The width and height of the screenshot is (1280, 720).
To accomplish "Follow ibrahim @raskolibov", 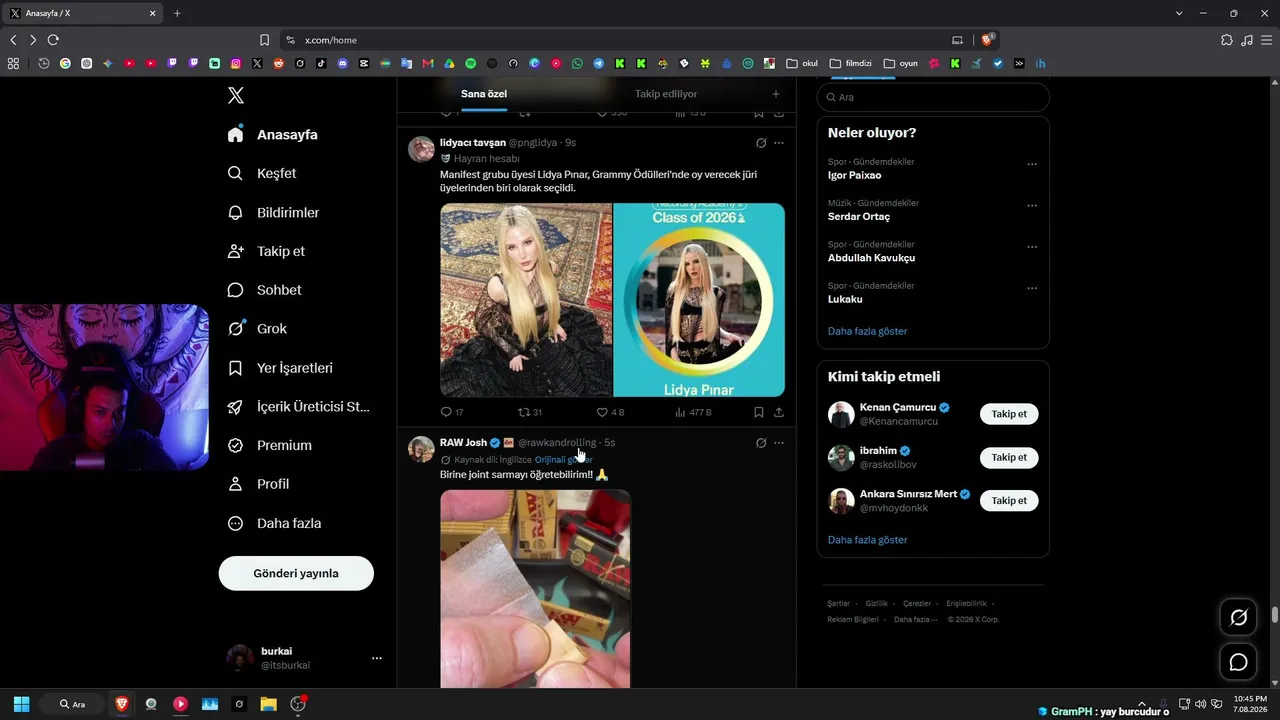I will (x=1009, y=457).
